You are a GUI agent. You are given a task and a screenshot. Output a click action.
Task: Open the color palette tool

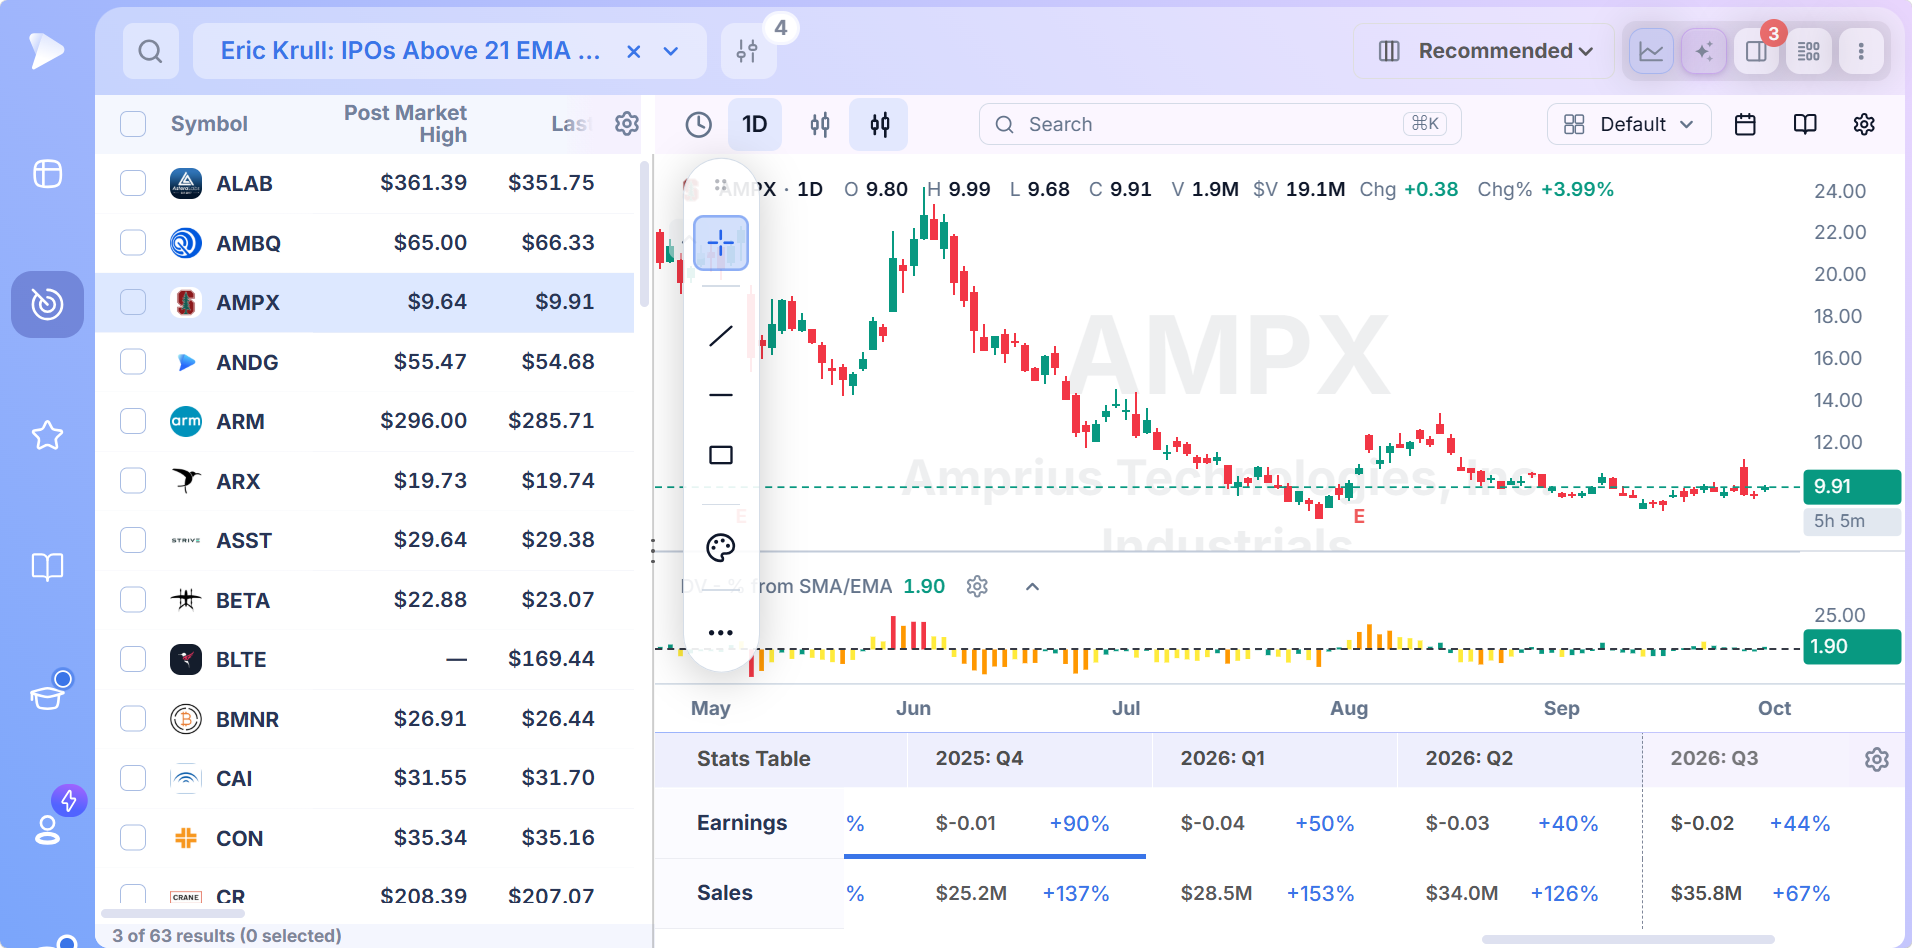721,547
